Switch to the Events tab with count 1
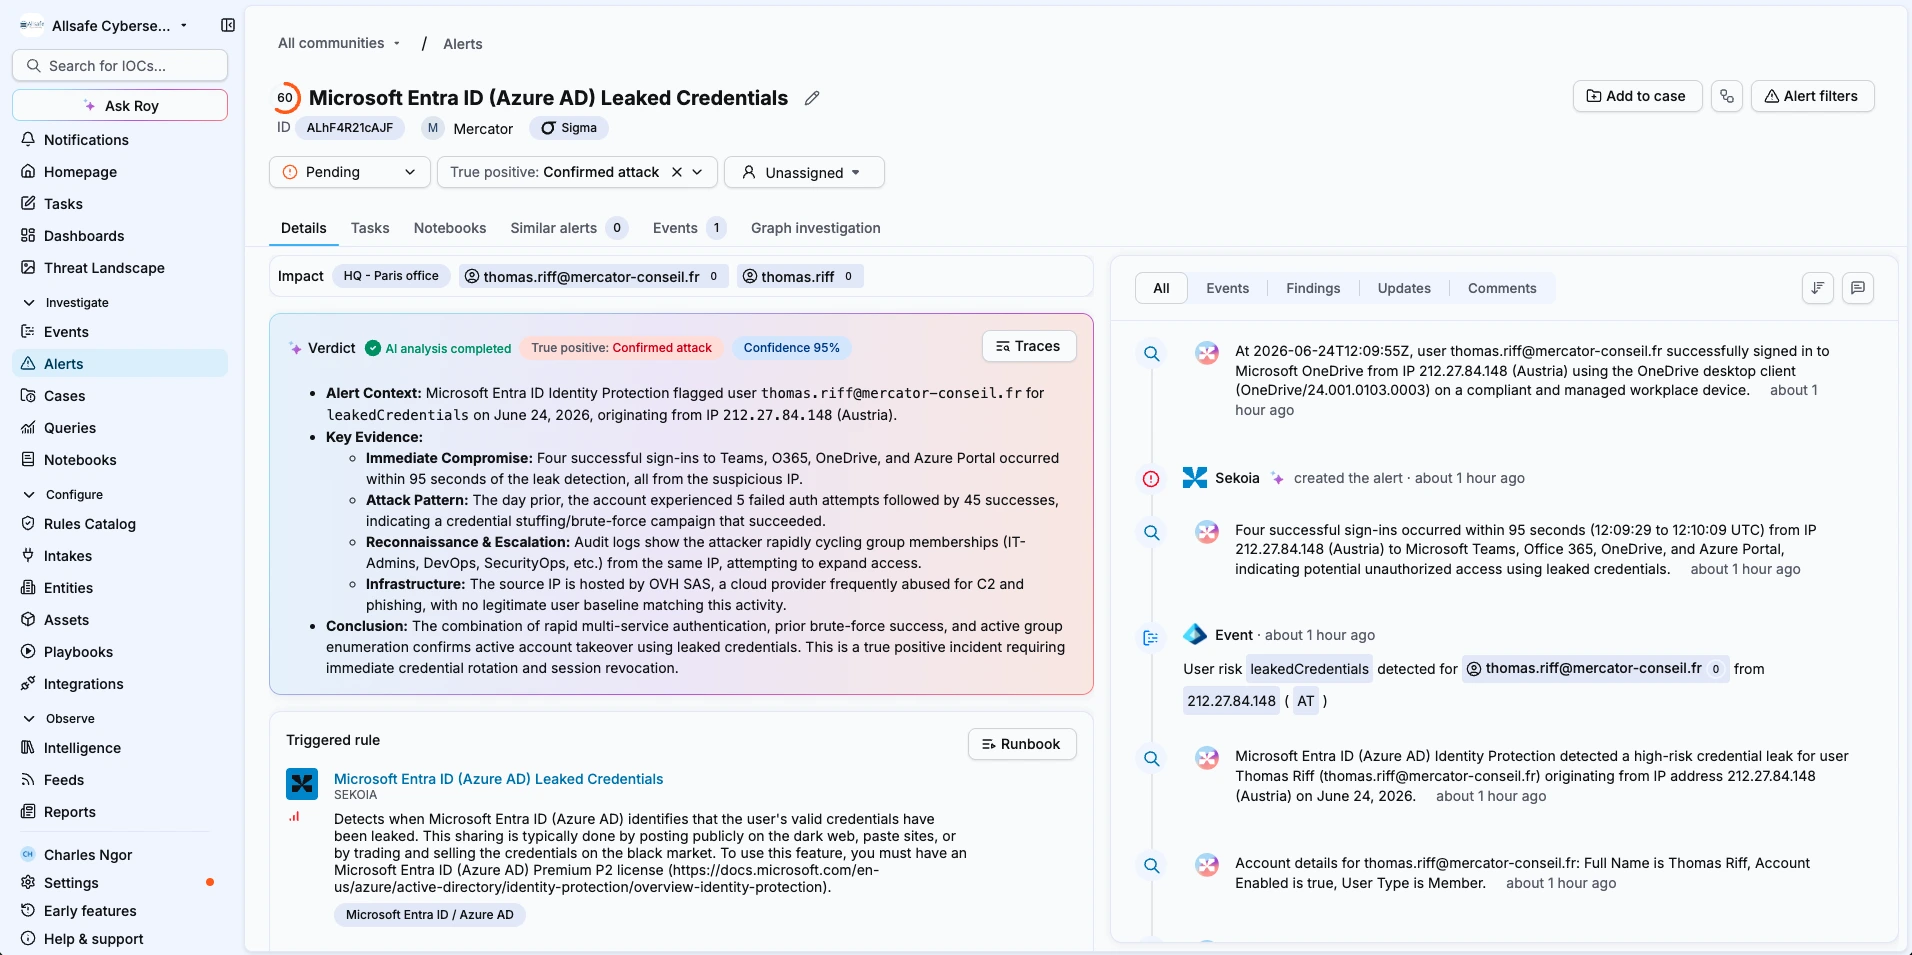This screenshot has height=955, width=1912. (x=689, y=228)
